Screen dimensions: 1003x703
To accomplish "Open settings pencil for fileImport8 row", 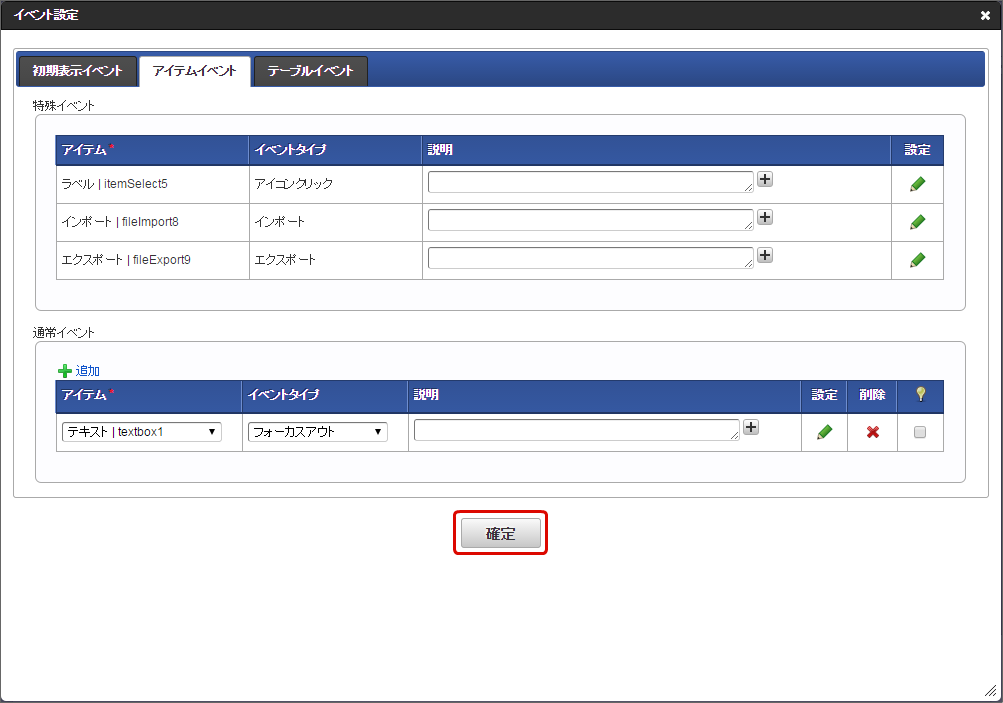I will coord(917,222).
